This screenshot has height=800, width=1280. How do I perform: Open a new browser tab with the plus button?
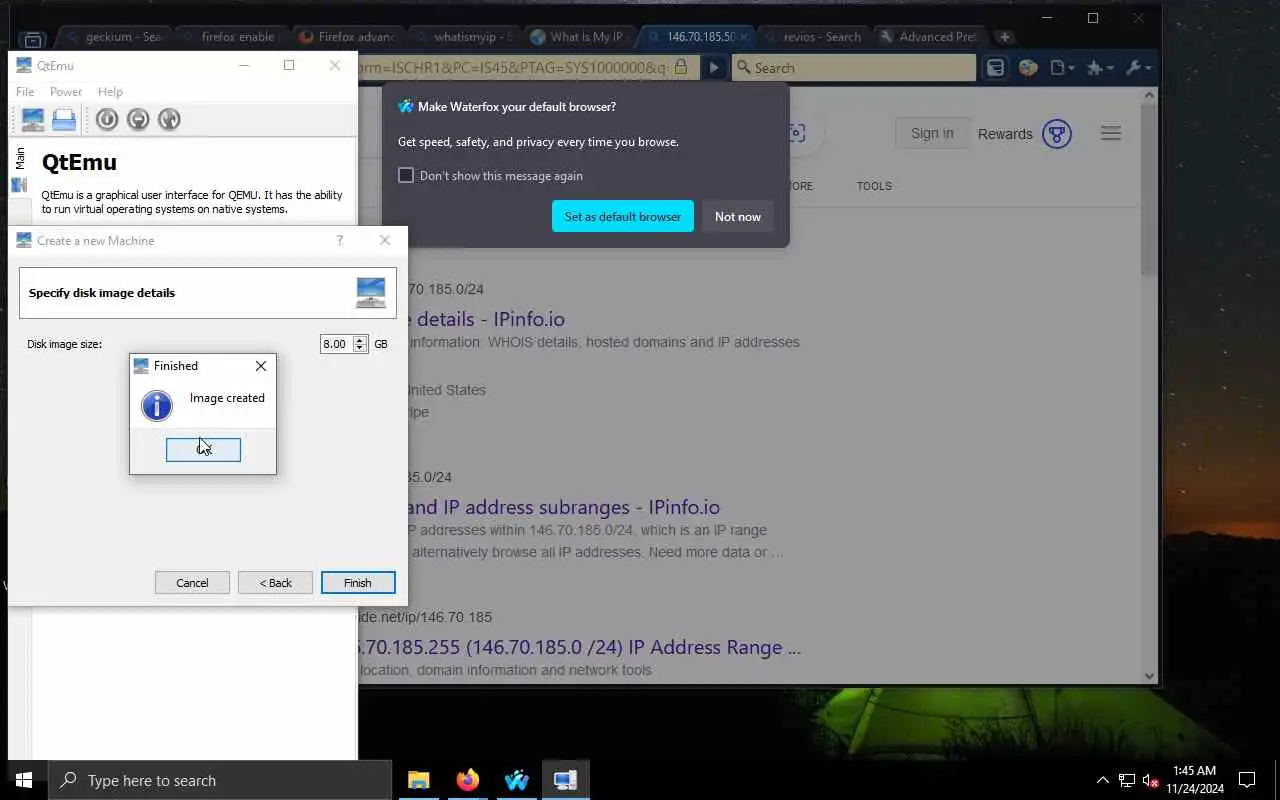(1005, 37)
